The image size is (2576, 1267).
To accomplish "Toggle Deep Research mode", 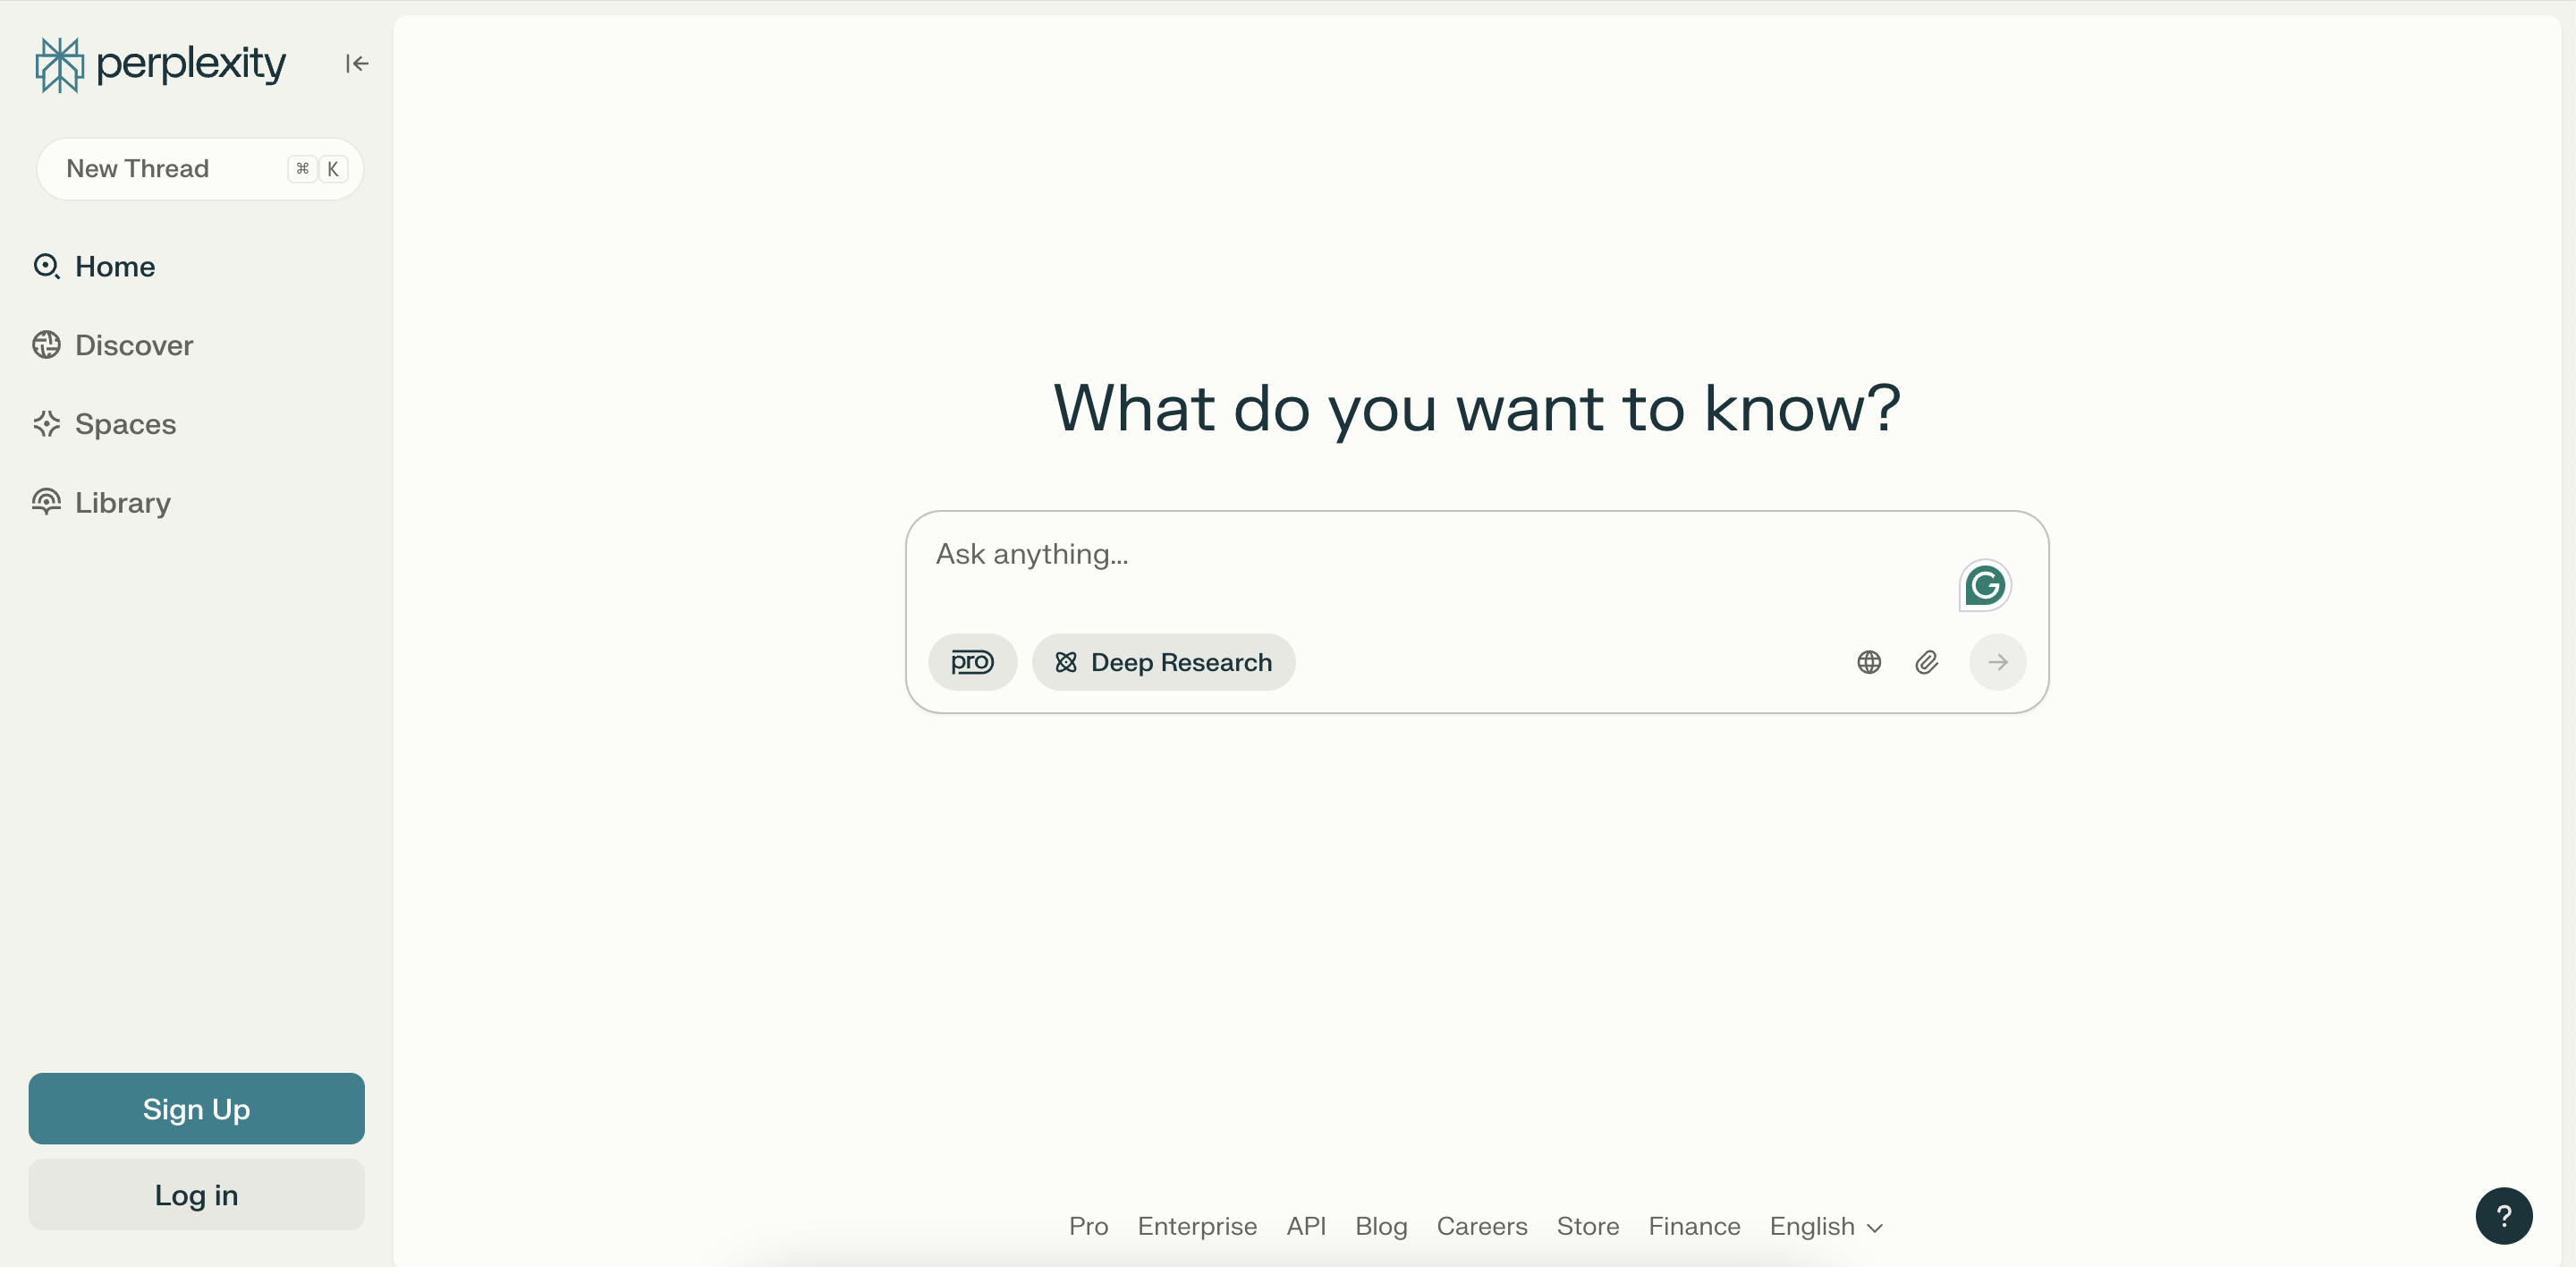I will point(1163,662).
